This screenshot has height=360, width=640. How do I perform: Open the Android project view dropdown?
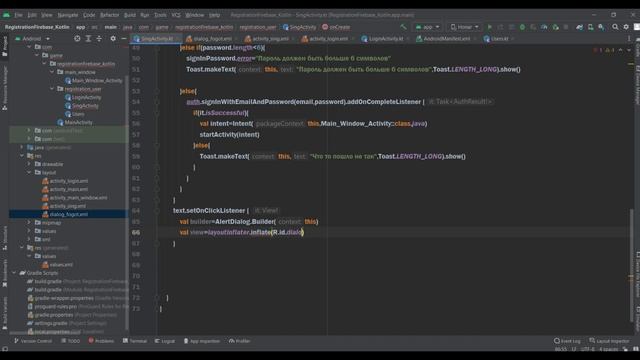pyautogui.click(x=33, y=38)
